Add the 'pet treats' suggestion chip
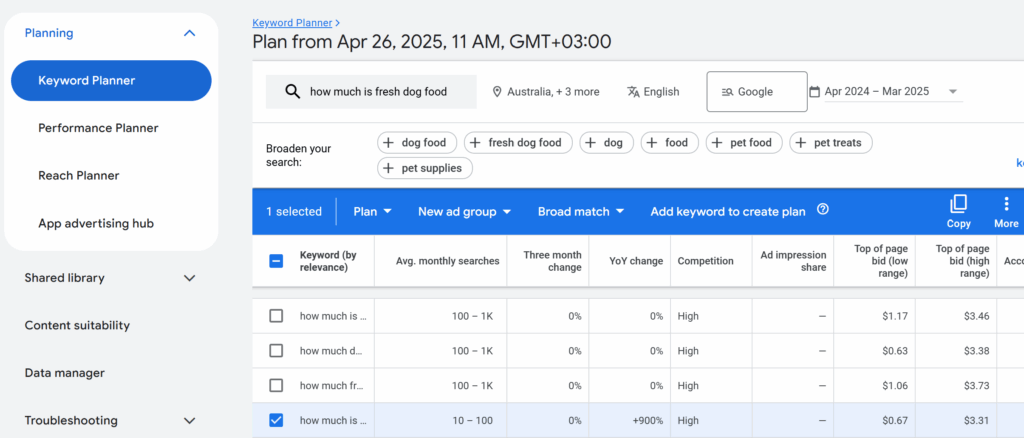The width and height of the screenshot is (1024, 438). coord(831,142)
